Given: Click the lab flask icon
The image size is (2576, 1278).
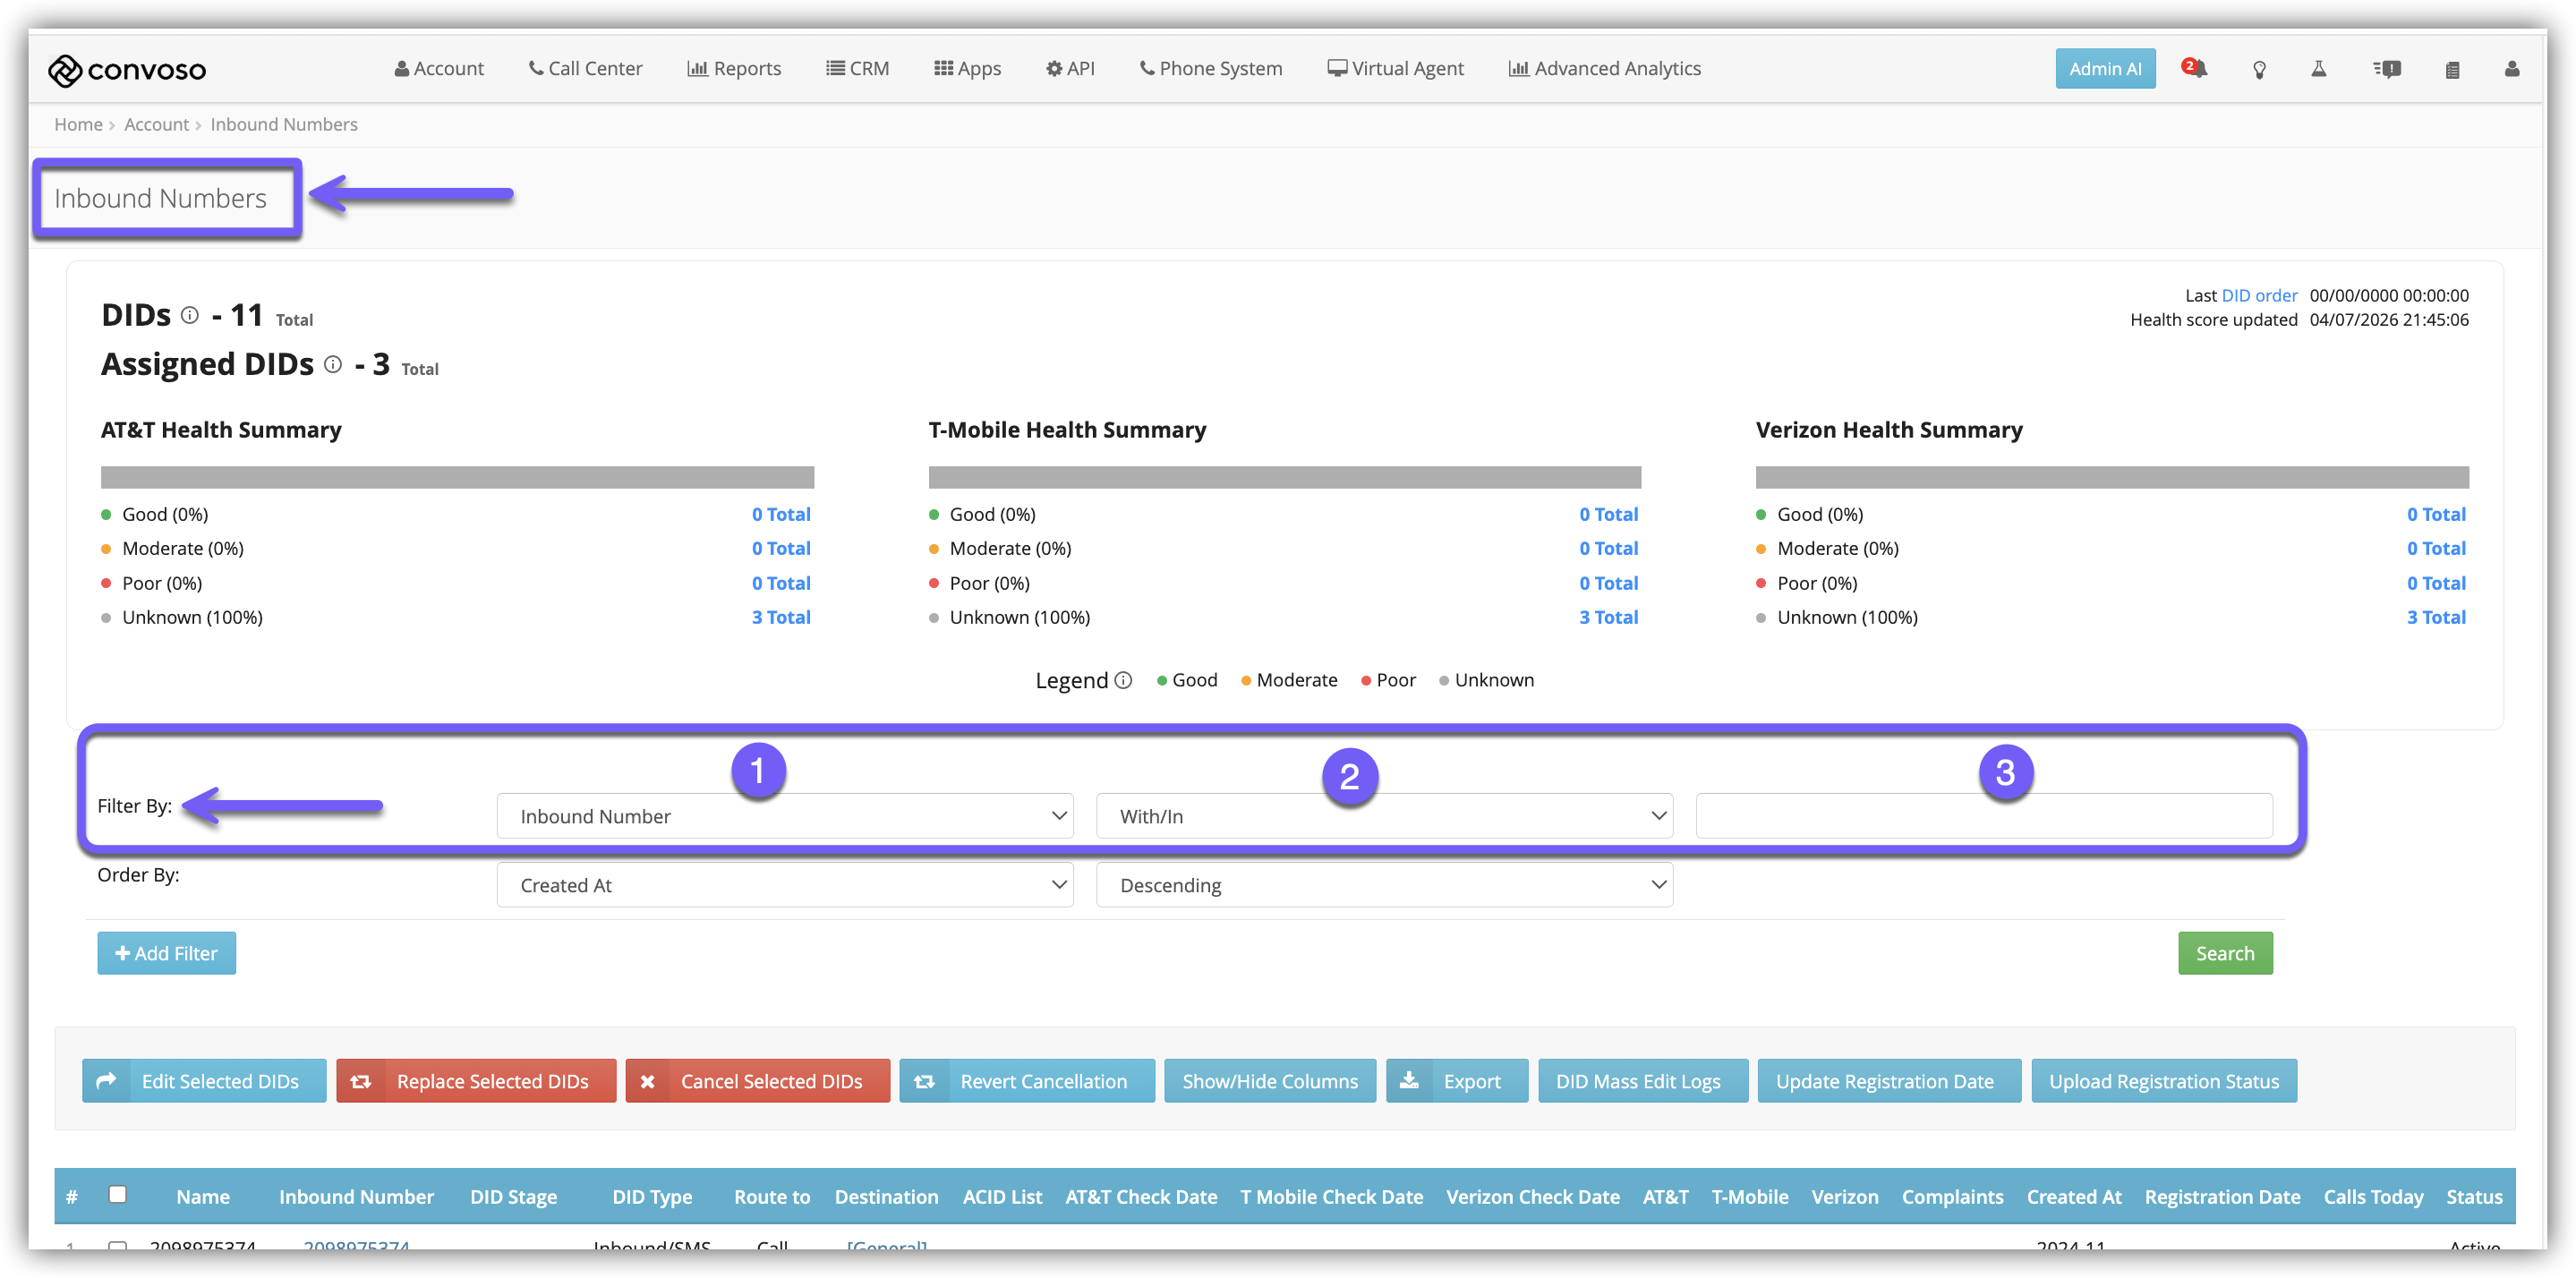Looking at the screenshot, I should (x=2318, y=68).
